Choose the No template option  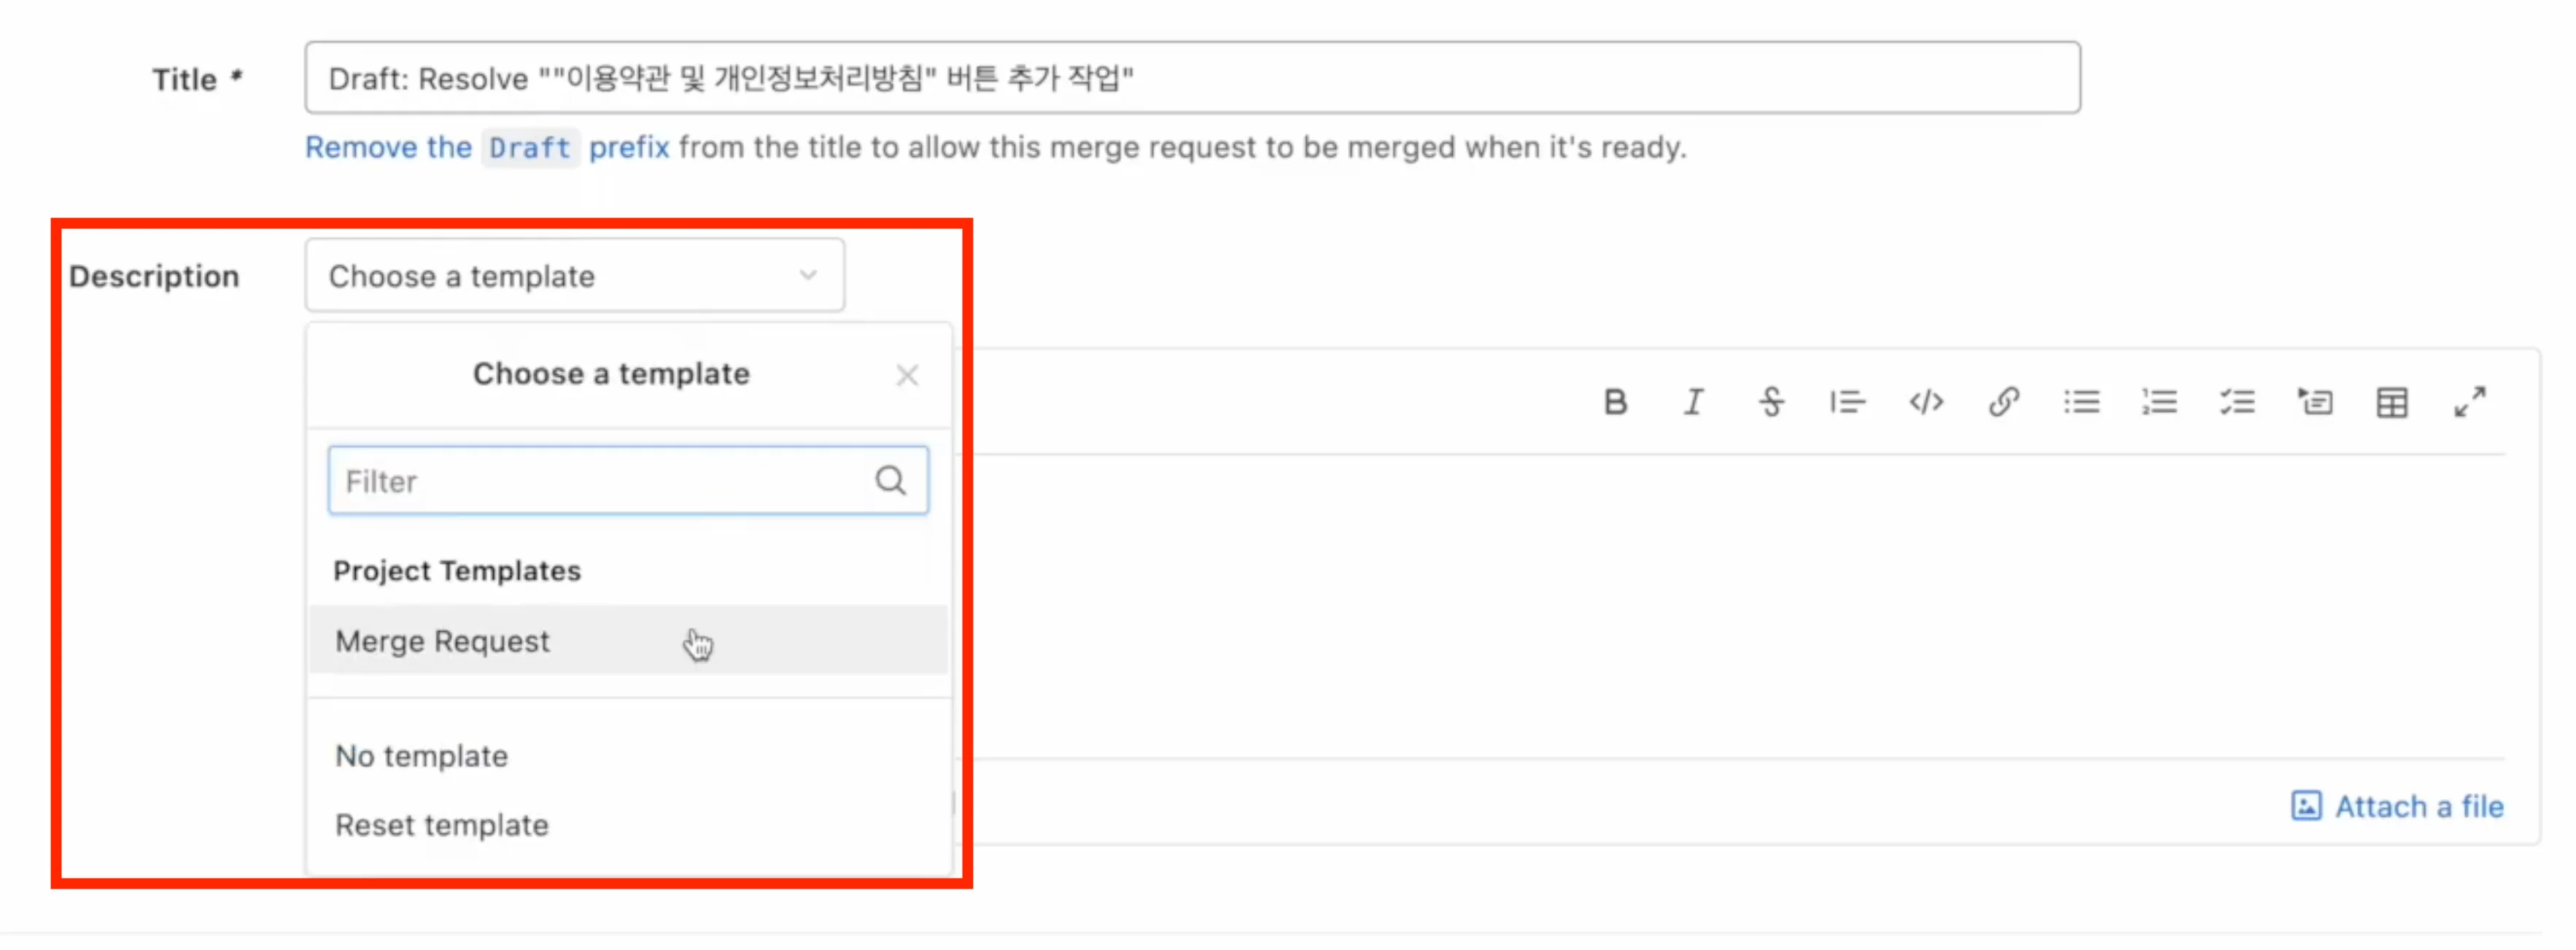pyautogui.click(x=421, y=756)
